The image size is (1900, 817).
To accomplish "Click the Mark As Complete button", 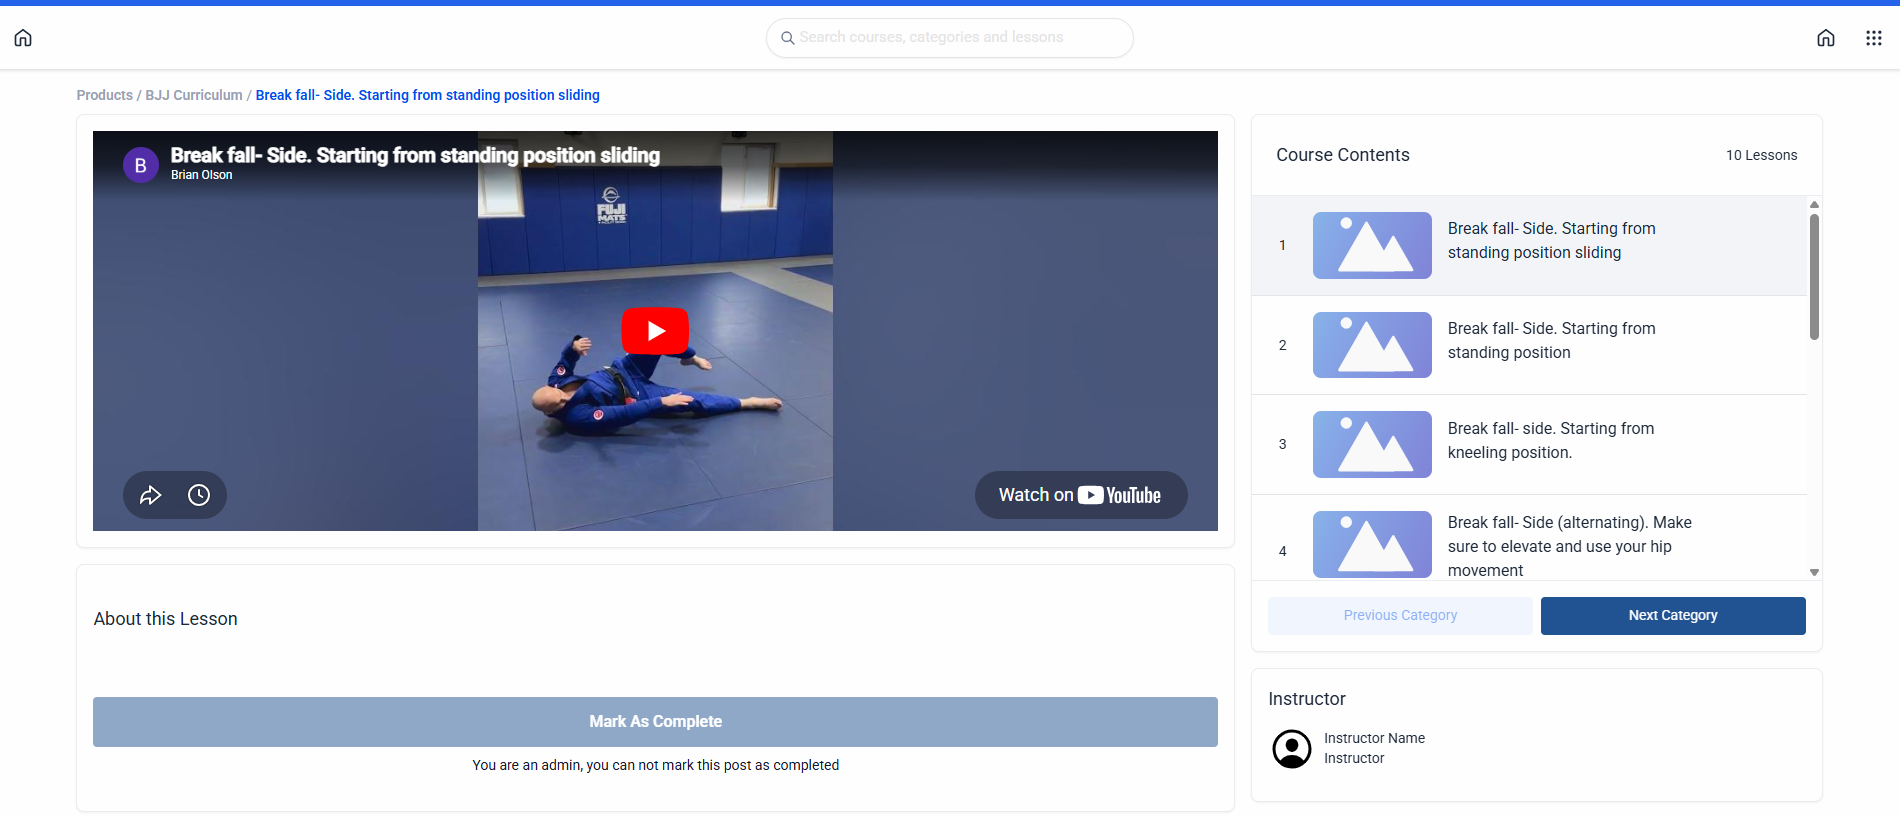I will [655, 722].
